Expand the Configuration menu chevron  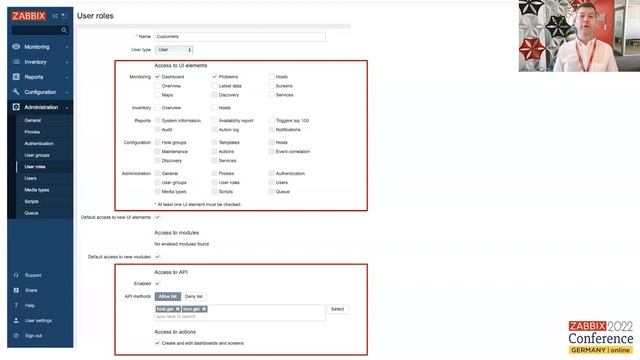(x=67, y=92)
